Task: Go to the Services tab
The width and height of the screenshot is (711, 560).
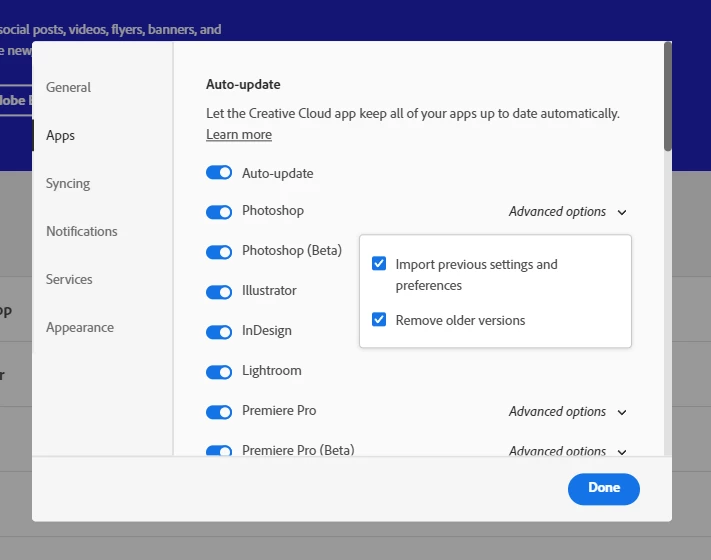Action: pyautogui.click(x=69, y=279)
